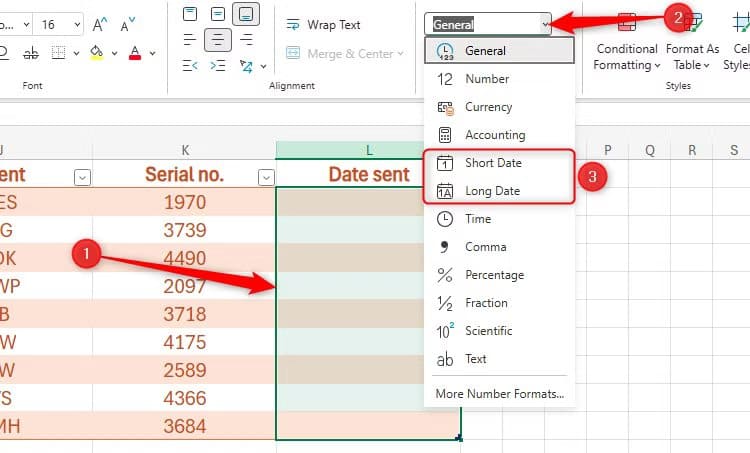This screenshot has width=750, height=453.
Task: Click the text orientation icon
Action: [246, 66]
